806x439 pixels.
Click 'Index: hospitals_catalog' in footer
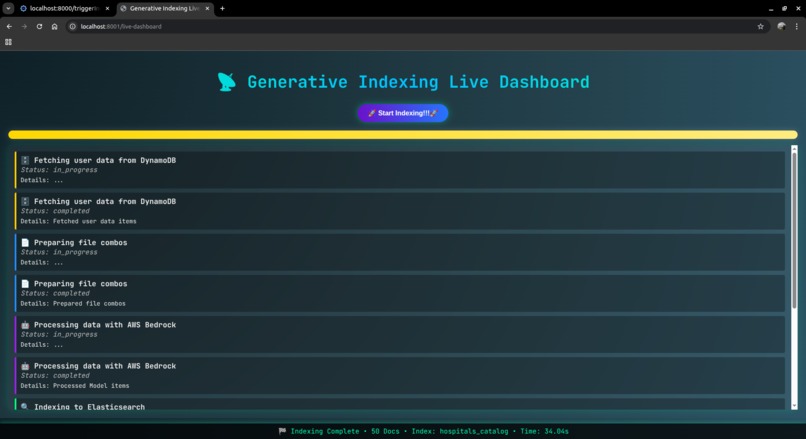click(460, 431)
